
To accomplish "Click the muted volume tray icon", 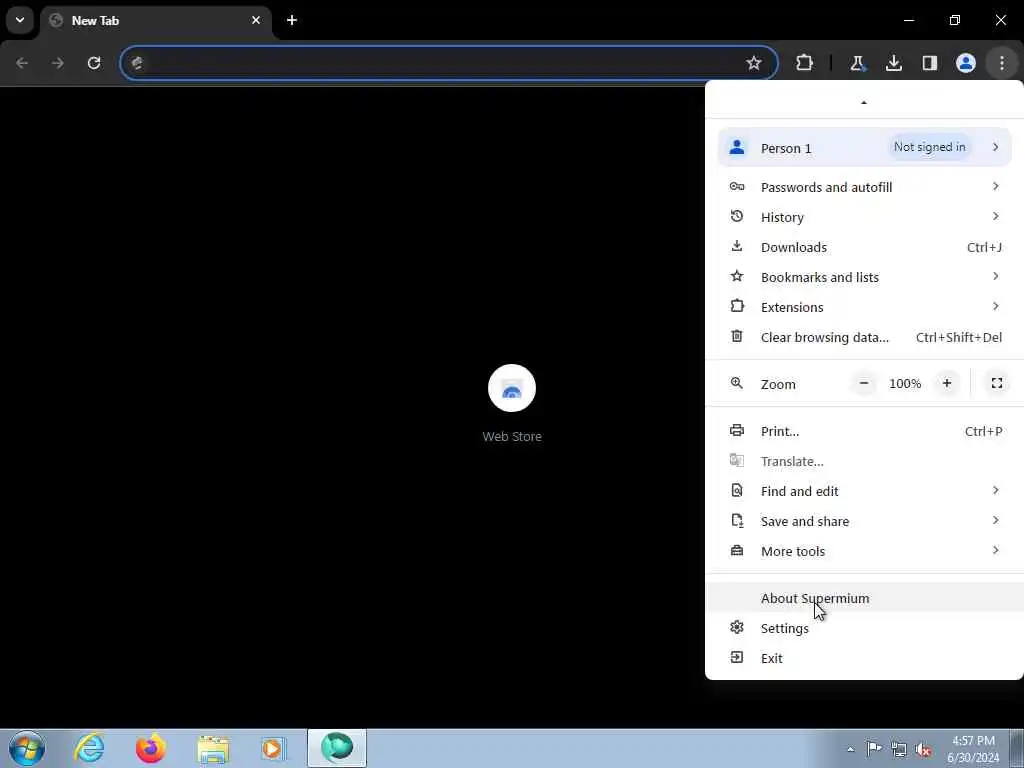I will pyautogui.click(x=923, y=750).
